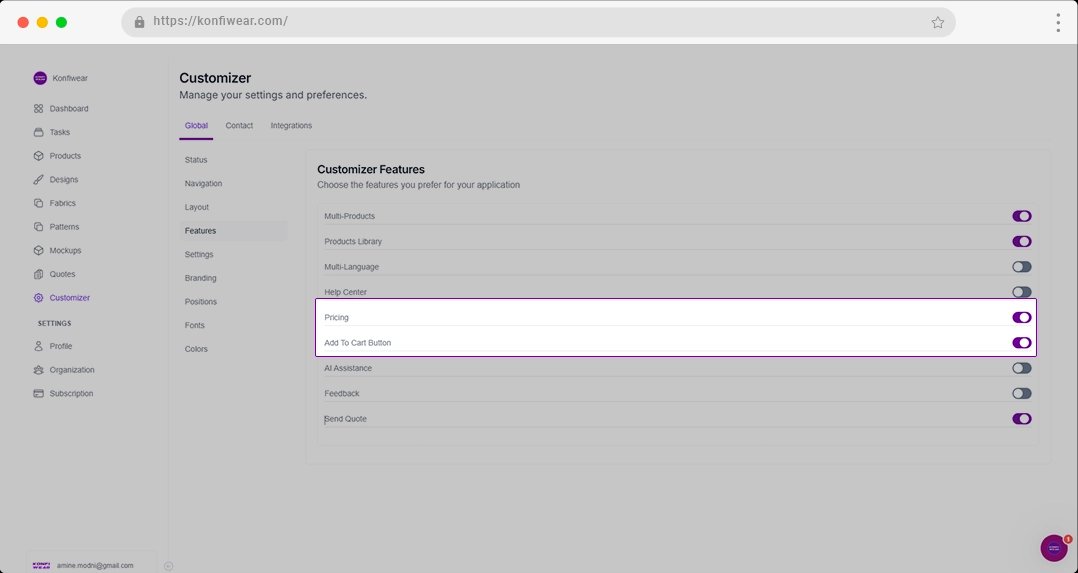Go to Dashboard in the sidebar

point(69,109)
